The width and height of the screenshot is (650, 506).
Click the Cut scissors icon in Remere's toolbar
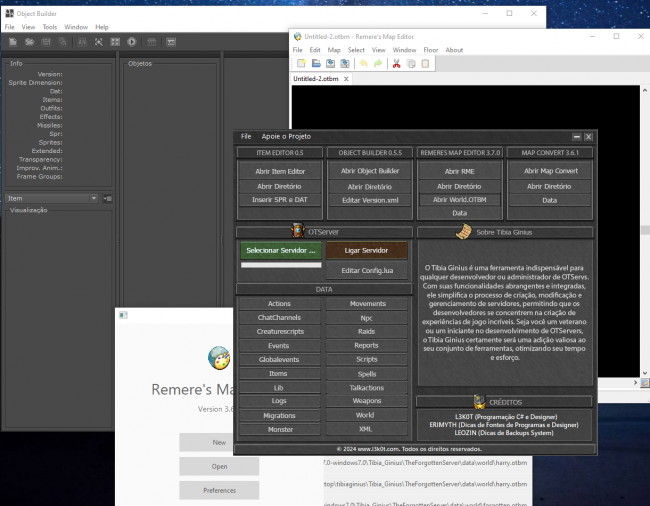397,63
